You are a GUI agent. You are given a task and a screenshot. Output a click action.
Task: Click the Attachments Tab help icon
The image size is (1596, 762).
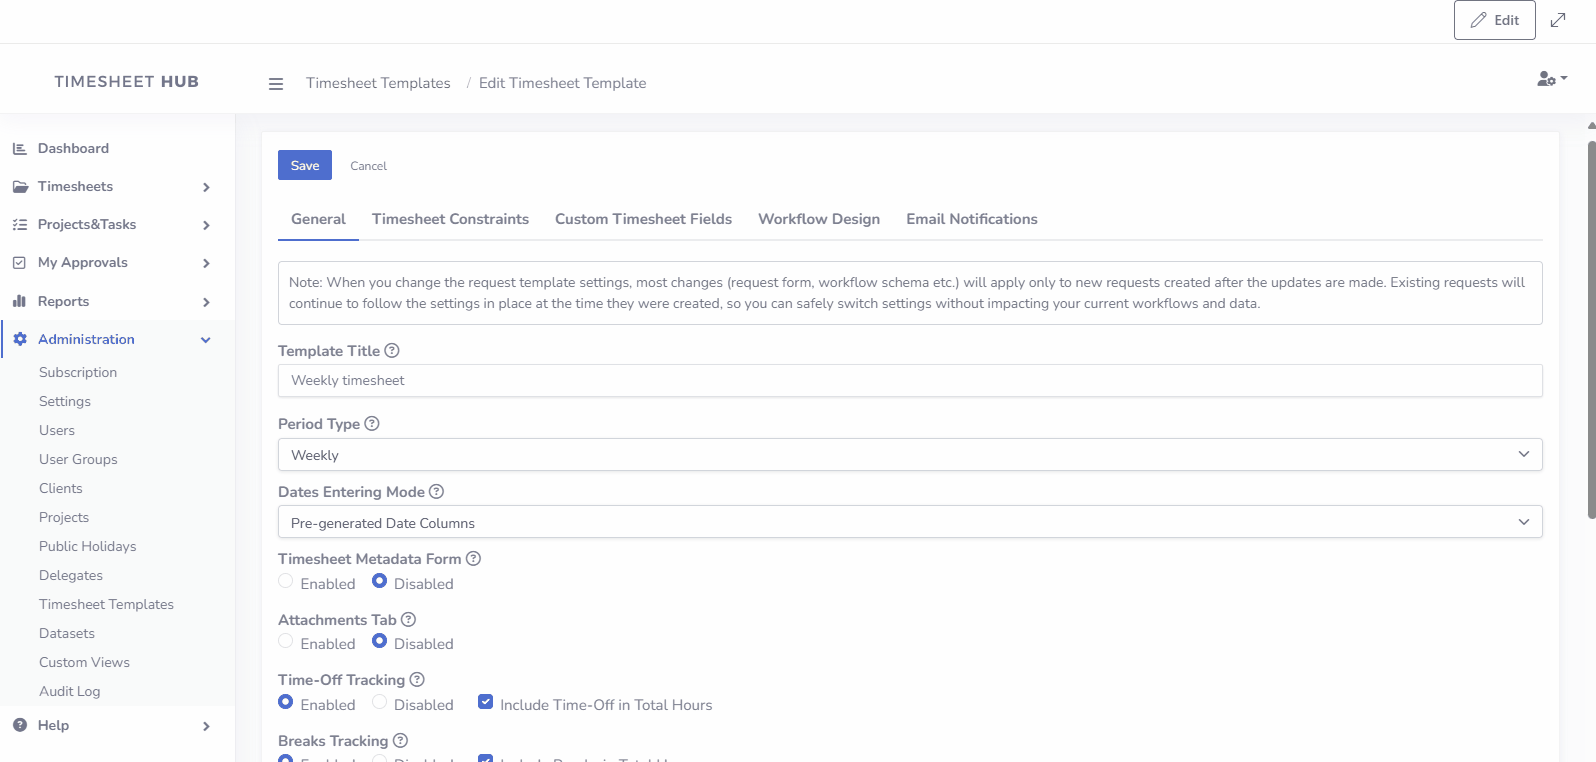pos(408,620)
